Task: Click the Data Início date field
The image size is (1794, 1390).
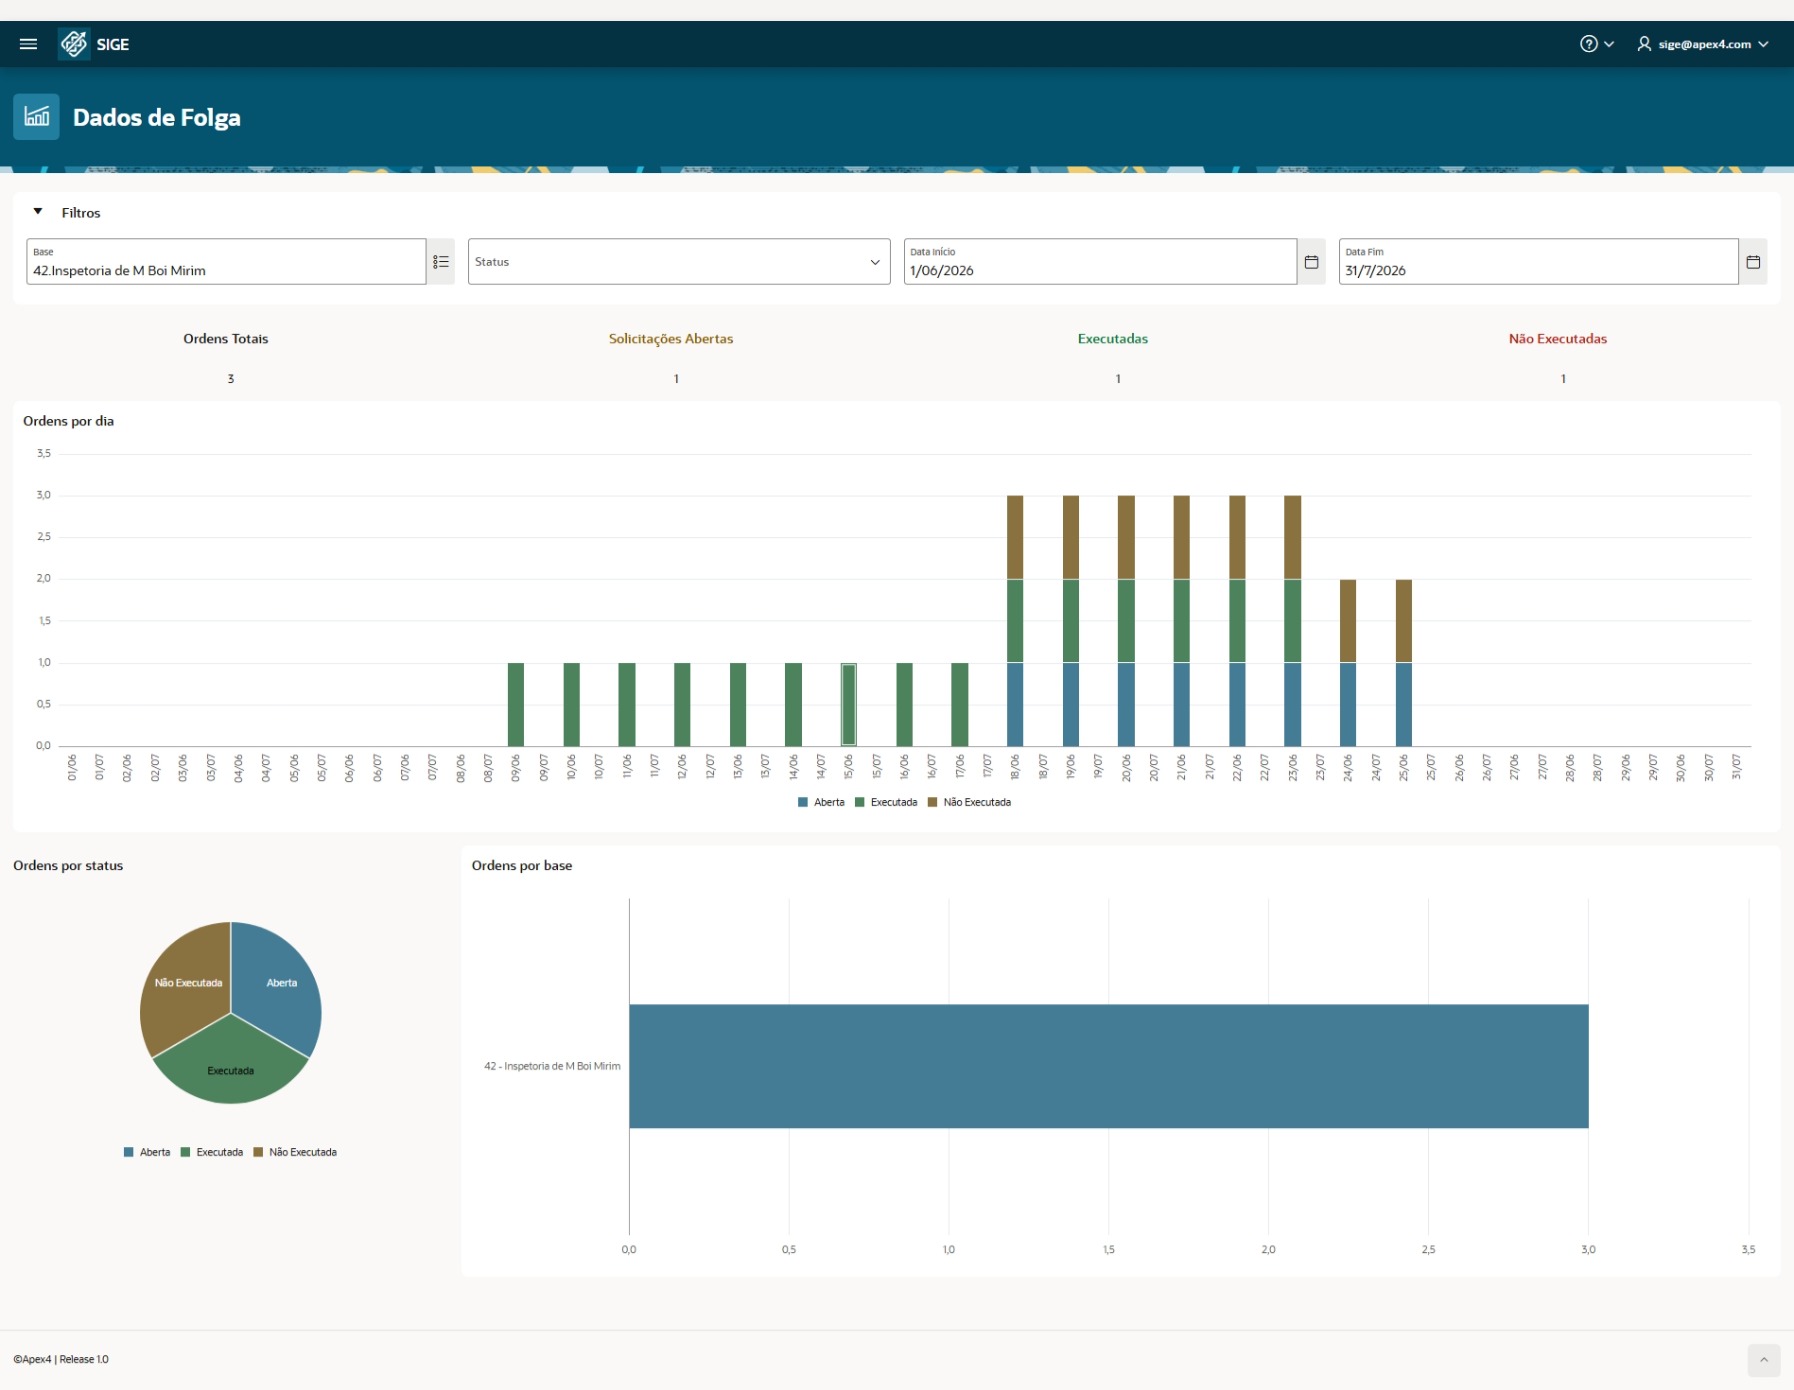Action: pyautogui.click(x=1100, y=262)
